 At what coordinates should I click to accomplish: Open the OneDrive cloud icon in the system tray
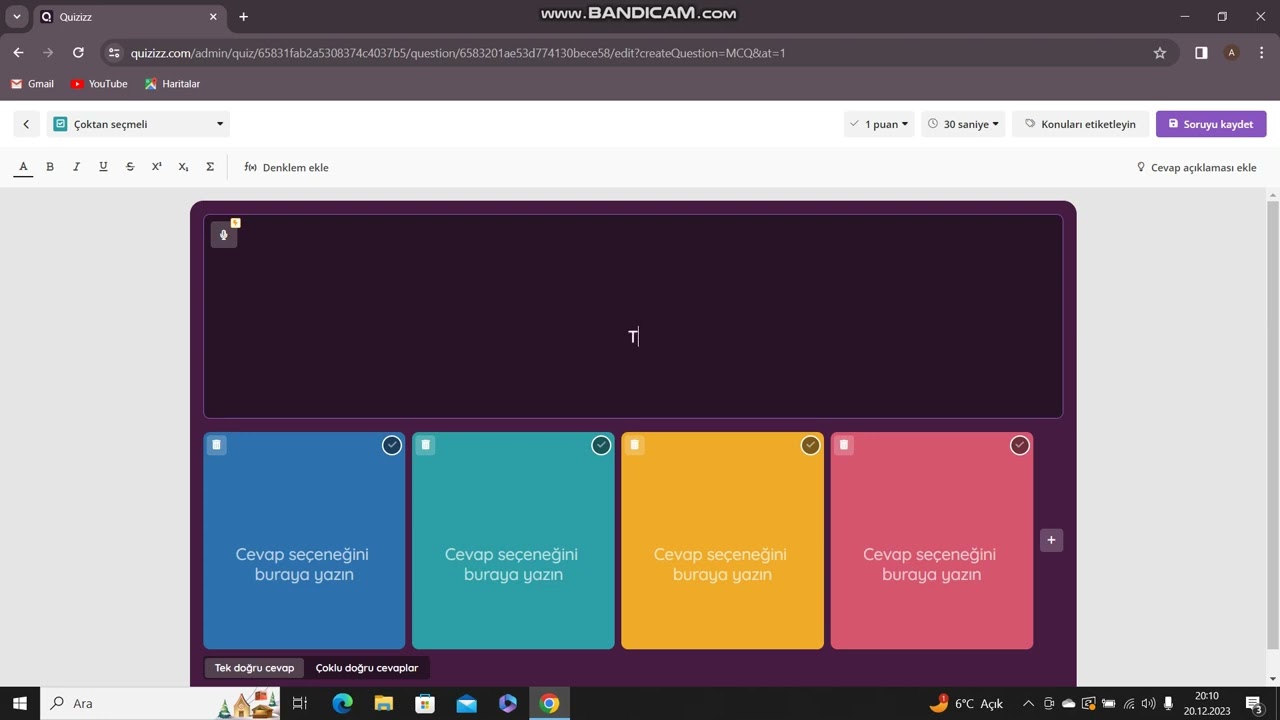(x=1068, y=703)
